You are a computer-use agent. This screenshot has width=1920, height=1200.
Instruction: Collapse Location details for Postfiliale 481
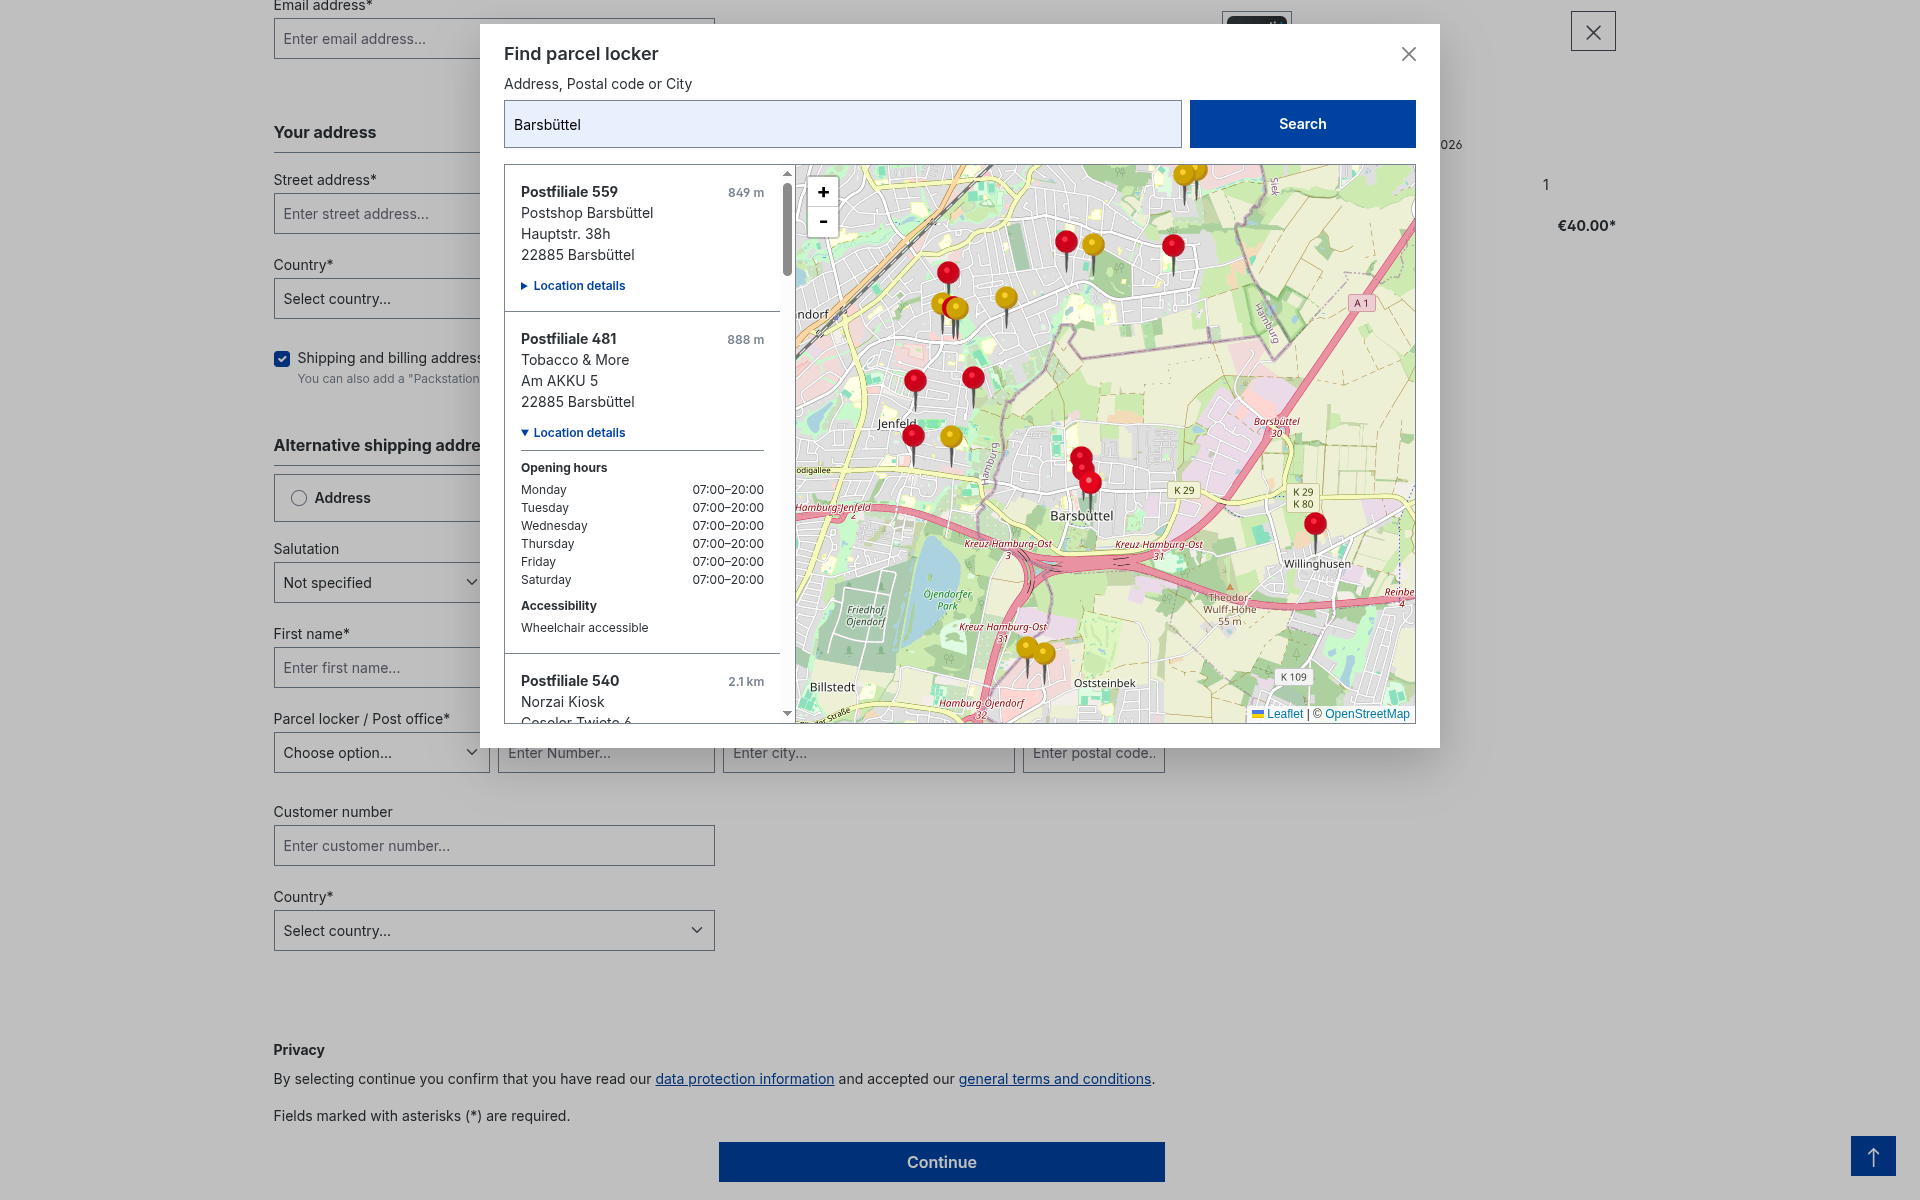(573, 433)
